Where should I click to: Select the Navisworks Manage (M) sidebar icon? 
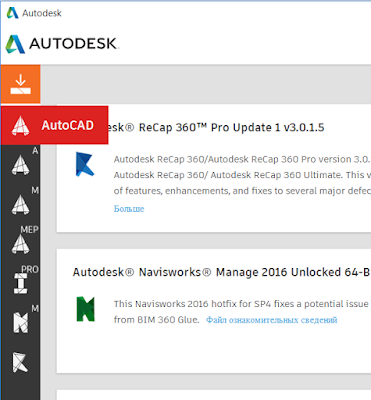[21, 322]
